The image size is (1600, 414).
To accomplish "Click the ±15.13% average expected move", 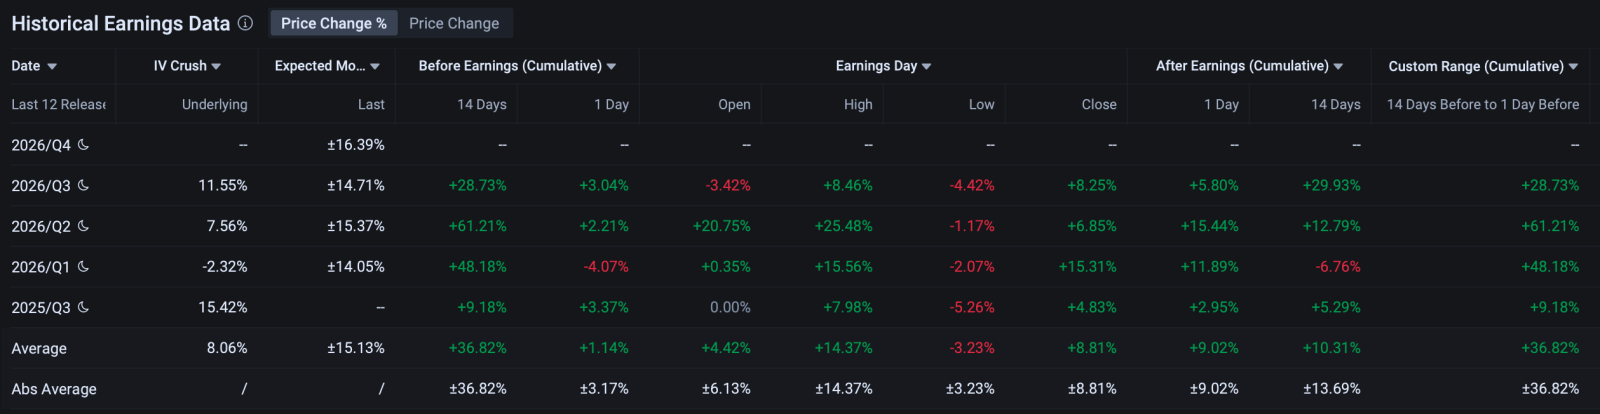I will (356, 348).
